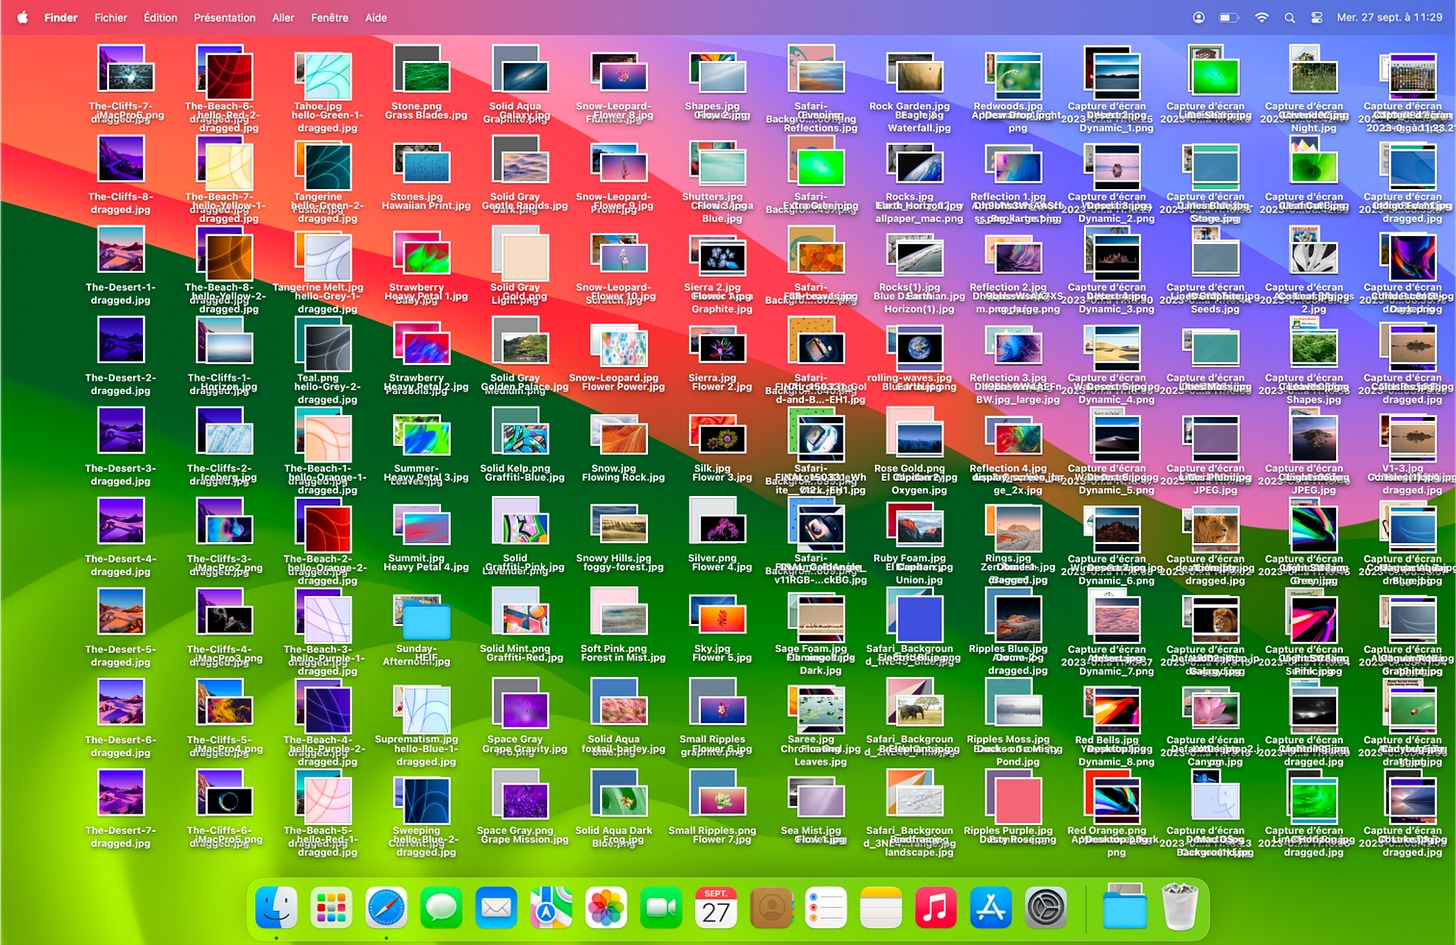Click the Tahoe.jpg file name
The image size is (1456, 945).
click(x=318, y=106)
